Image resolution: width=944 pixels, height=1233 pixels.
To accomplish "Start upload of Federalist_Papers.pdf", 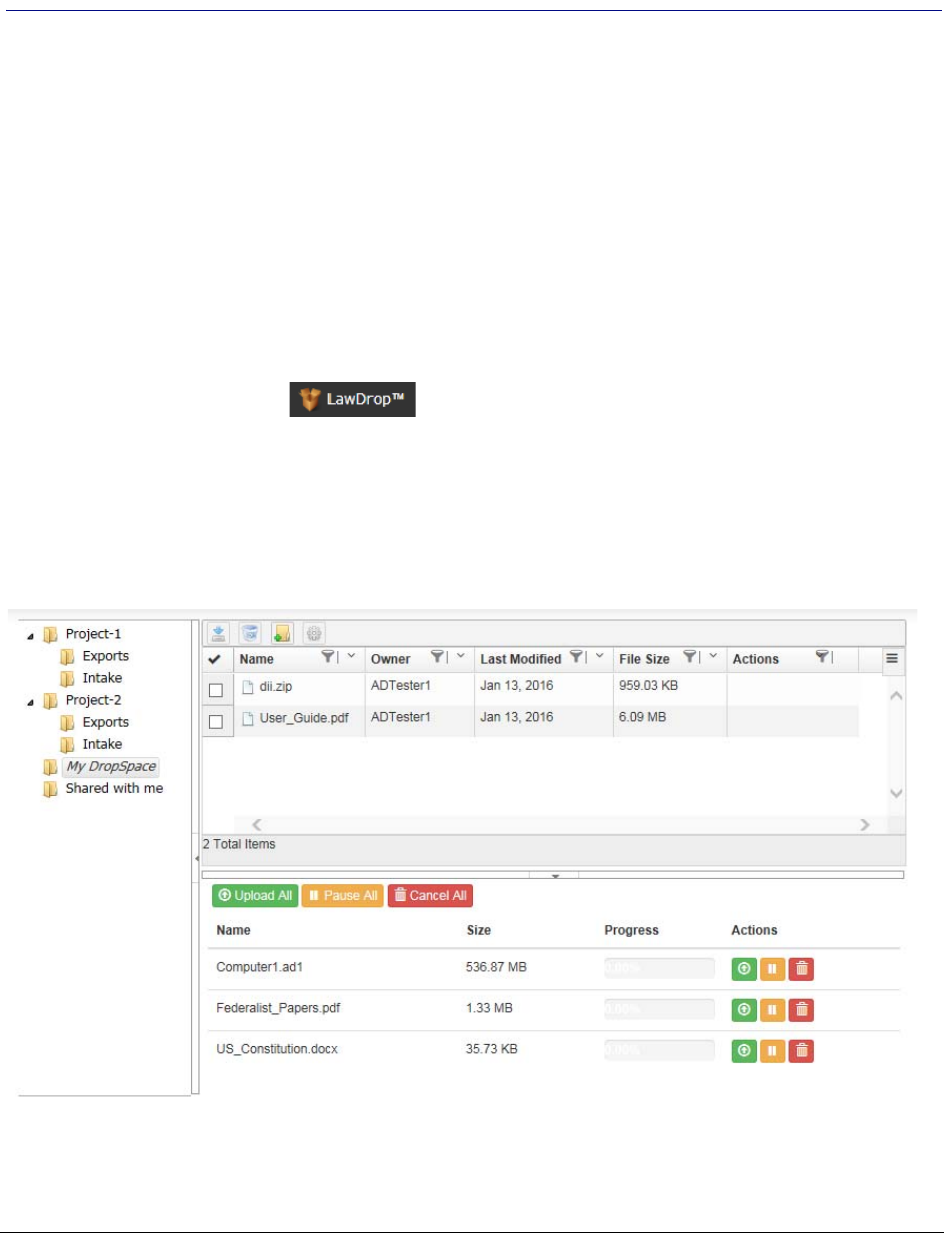I will 744,1010.
